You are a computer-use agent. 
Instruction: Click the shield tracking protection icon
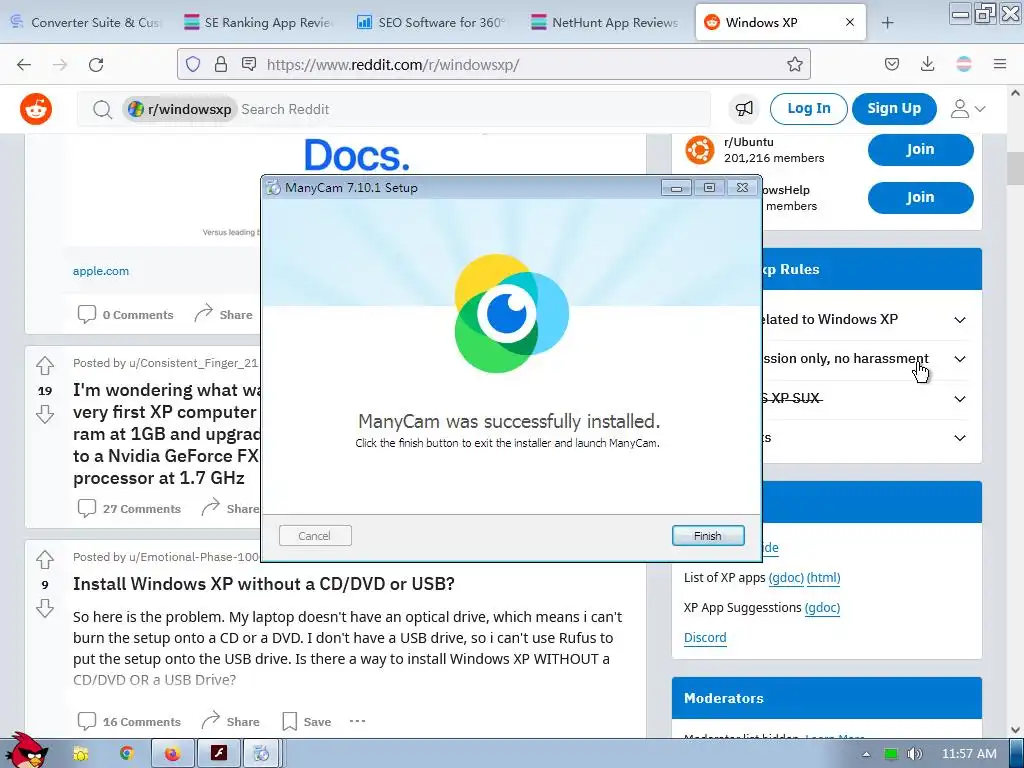[193, 64]
